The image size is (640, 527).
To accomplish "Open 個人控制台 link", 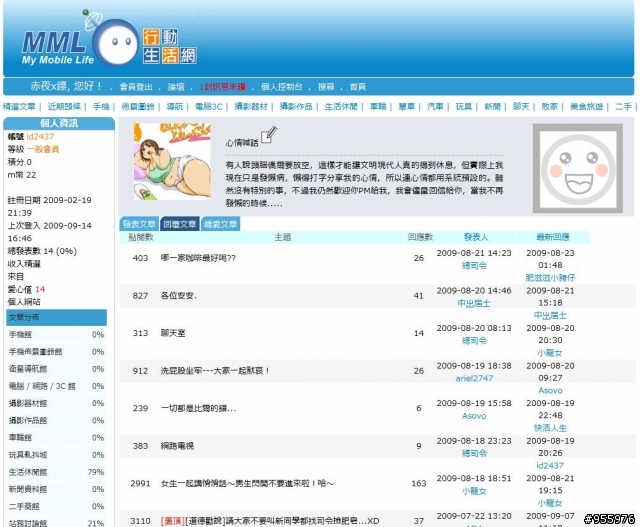I will point(282,87).
